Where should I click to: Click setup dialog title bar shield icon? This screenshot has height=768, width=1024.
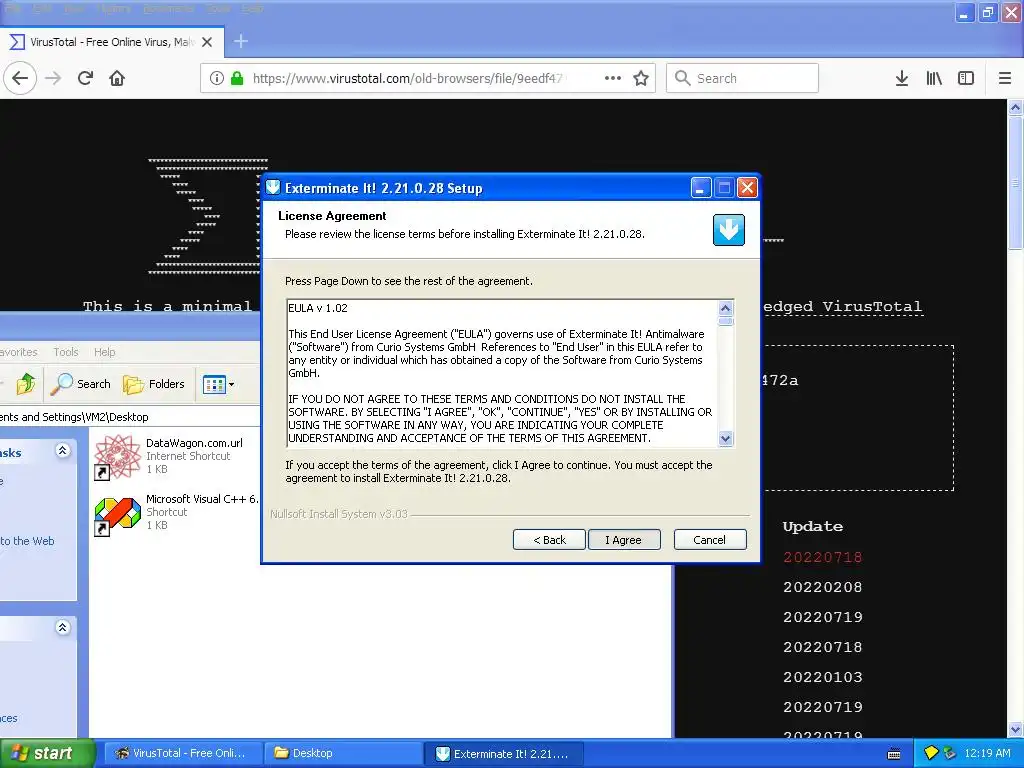coord(273,187)
